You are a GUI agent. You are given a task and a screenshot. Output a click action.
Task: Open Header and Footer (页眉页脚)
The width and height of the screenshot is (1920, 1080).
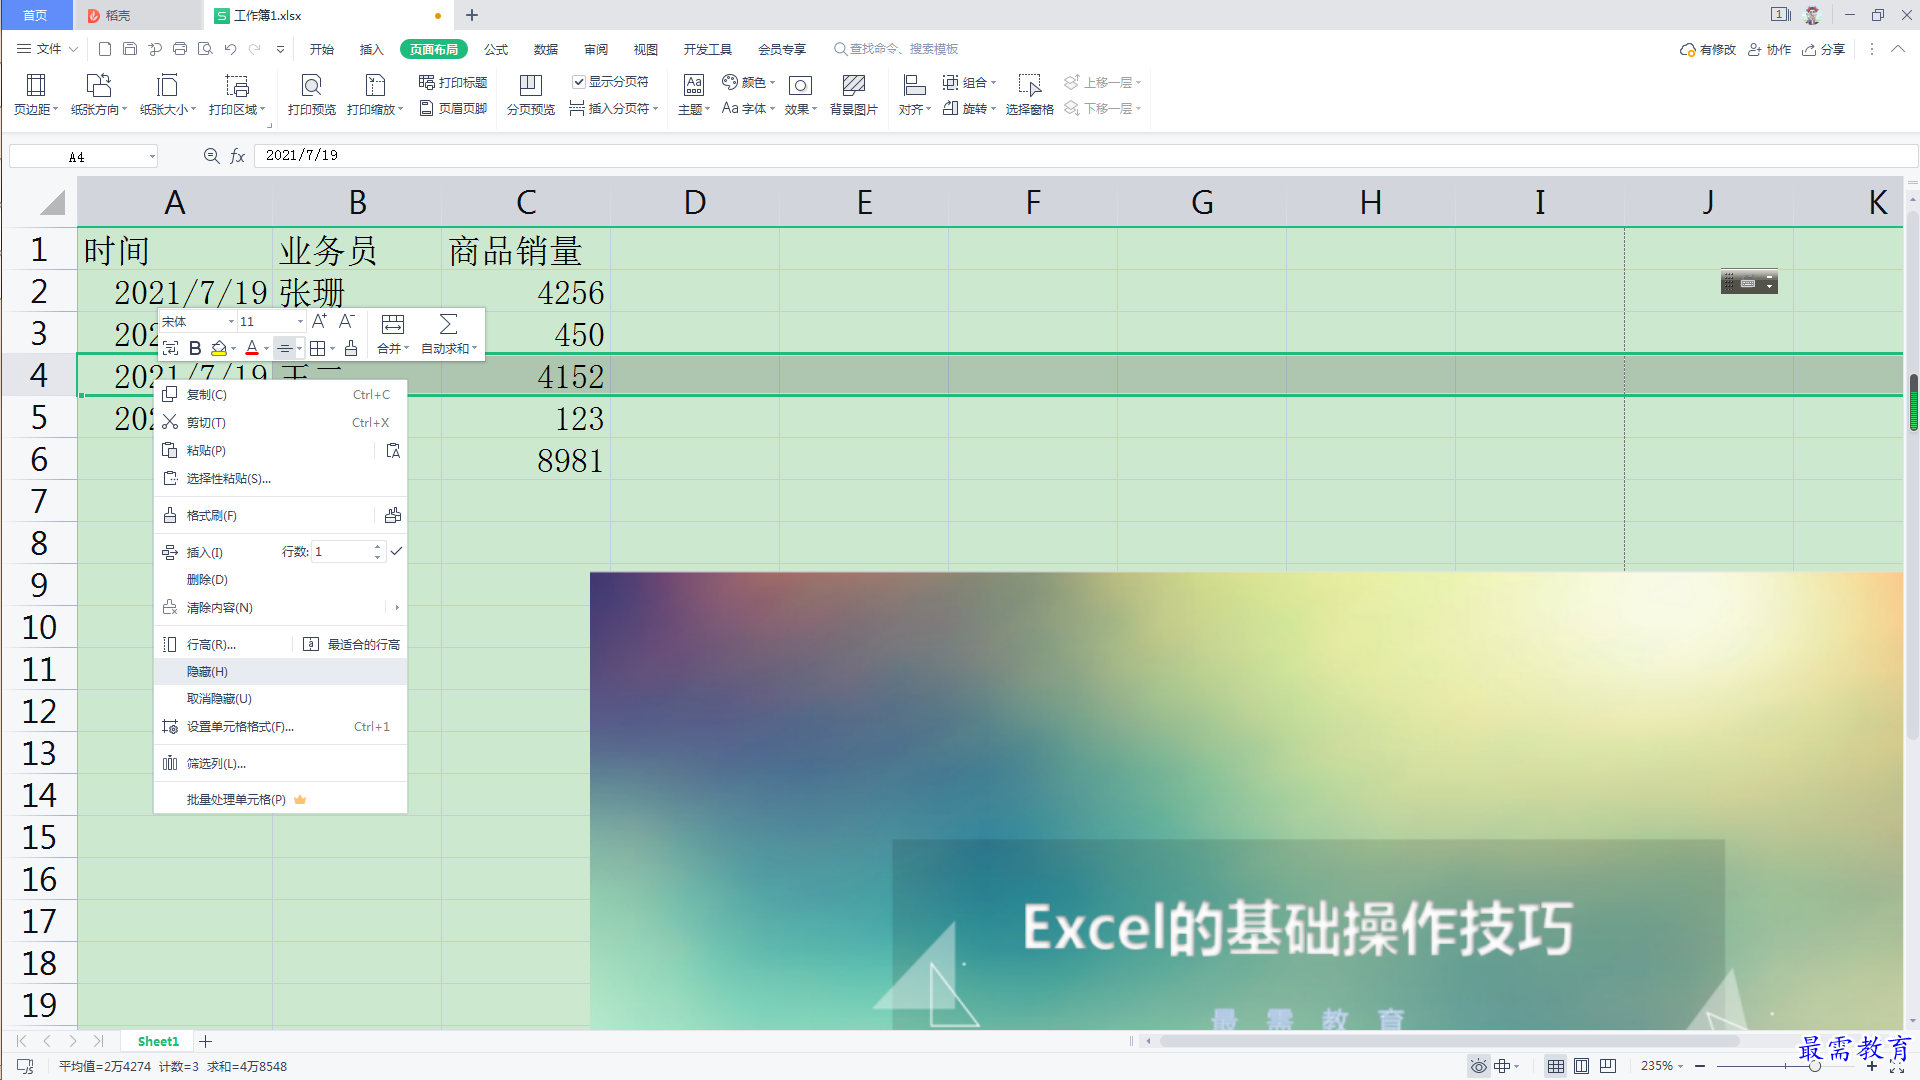pos(453,108)
